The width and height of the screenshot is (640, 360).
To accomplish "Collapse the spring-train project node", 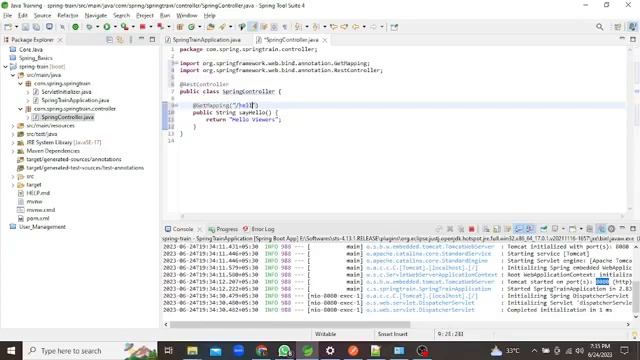I will pos(5,67).
